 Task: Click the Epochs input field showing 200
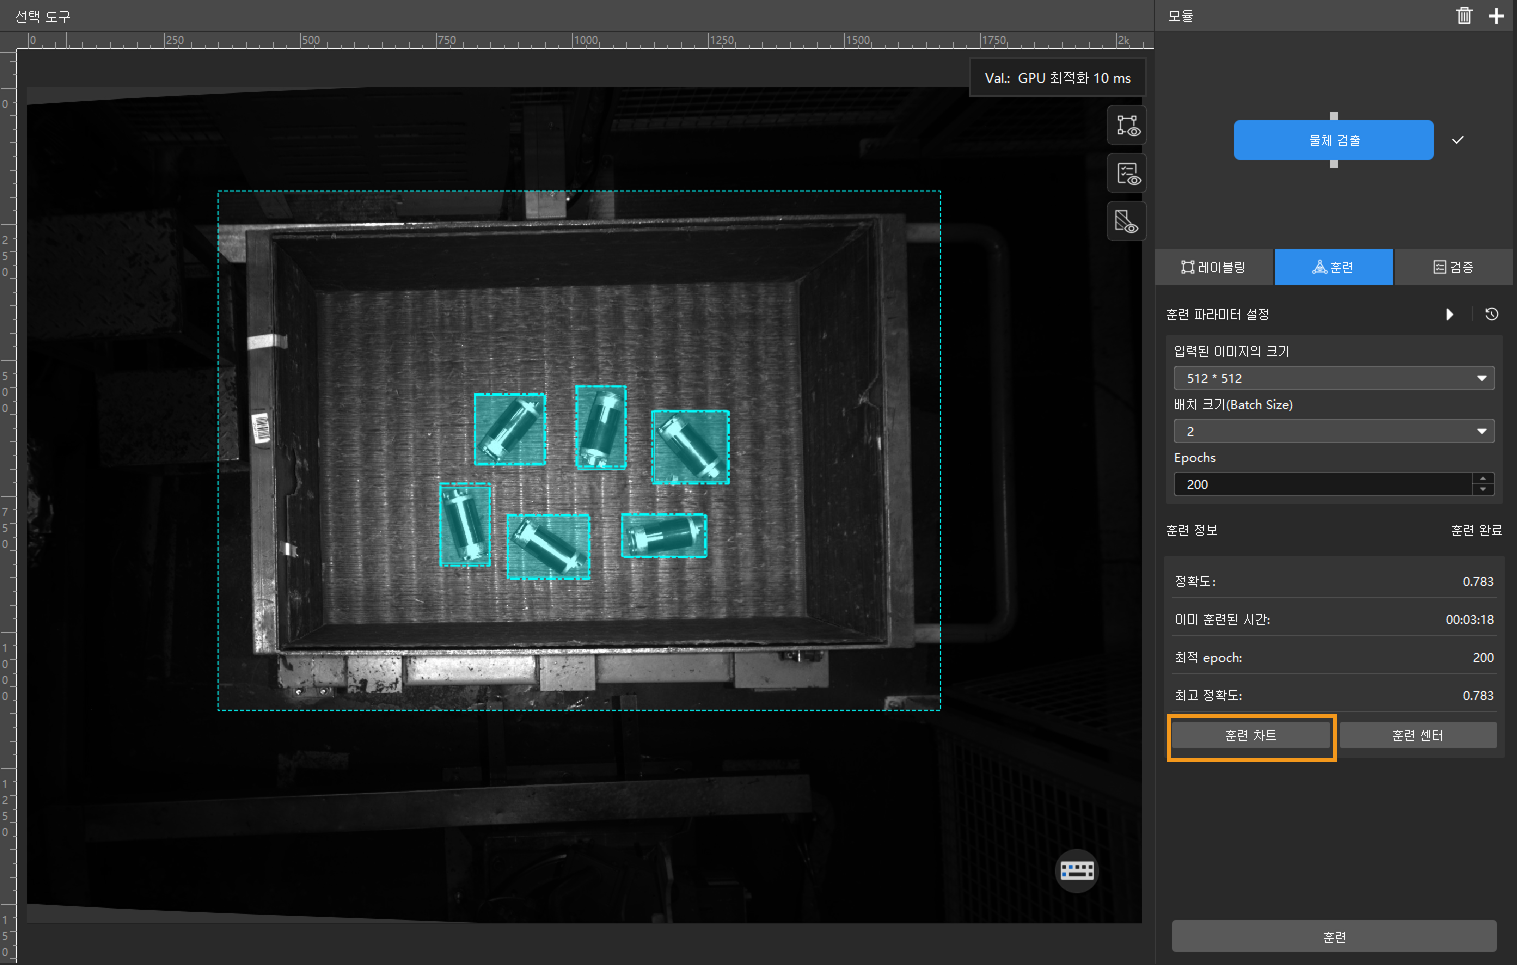pos(1322,484)
